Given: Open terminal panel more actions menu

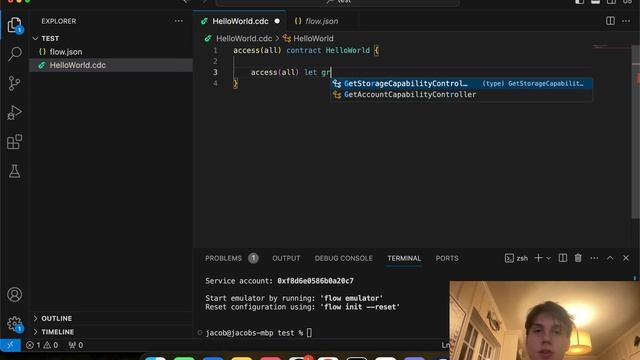Looking at the screenshot, I should click(x=594, y=258).
